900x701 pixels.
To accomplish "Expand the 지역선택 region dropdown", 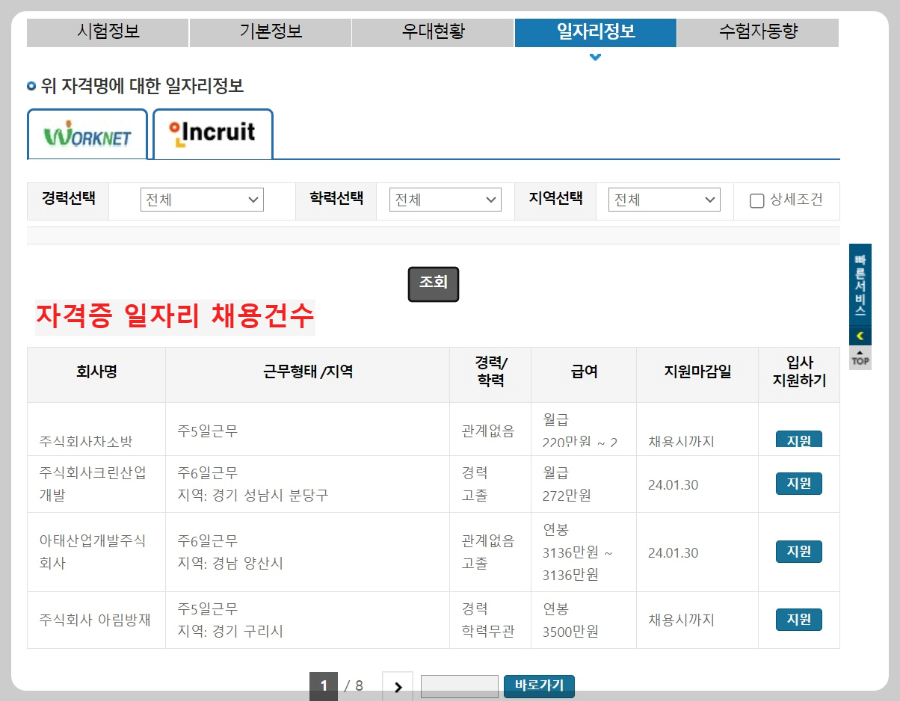I will 664,199.
